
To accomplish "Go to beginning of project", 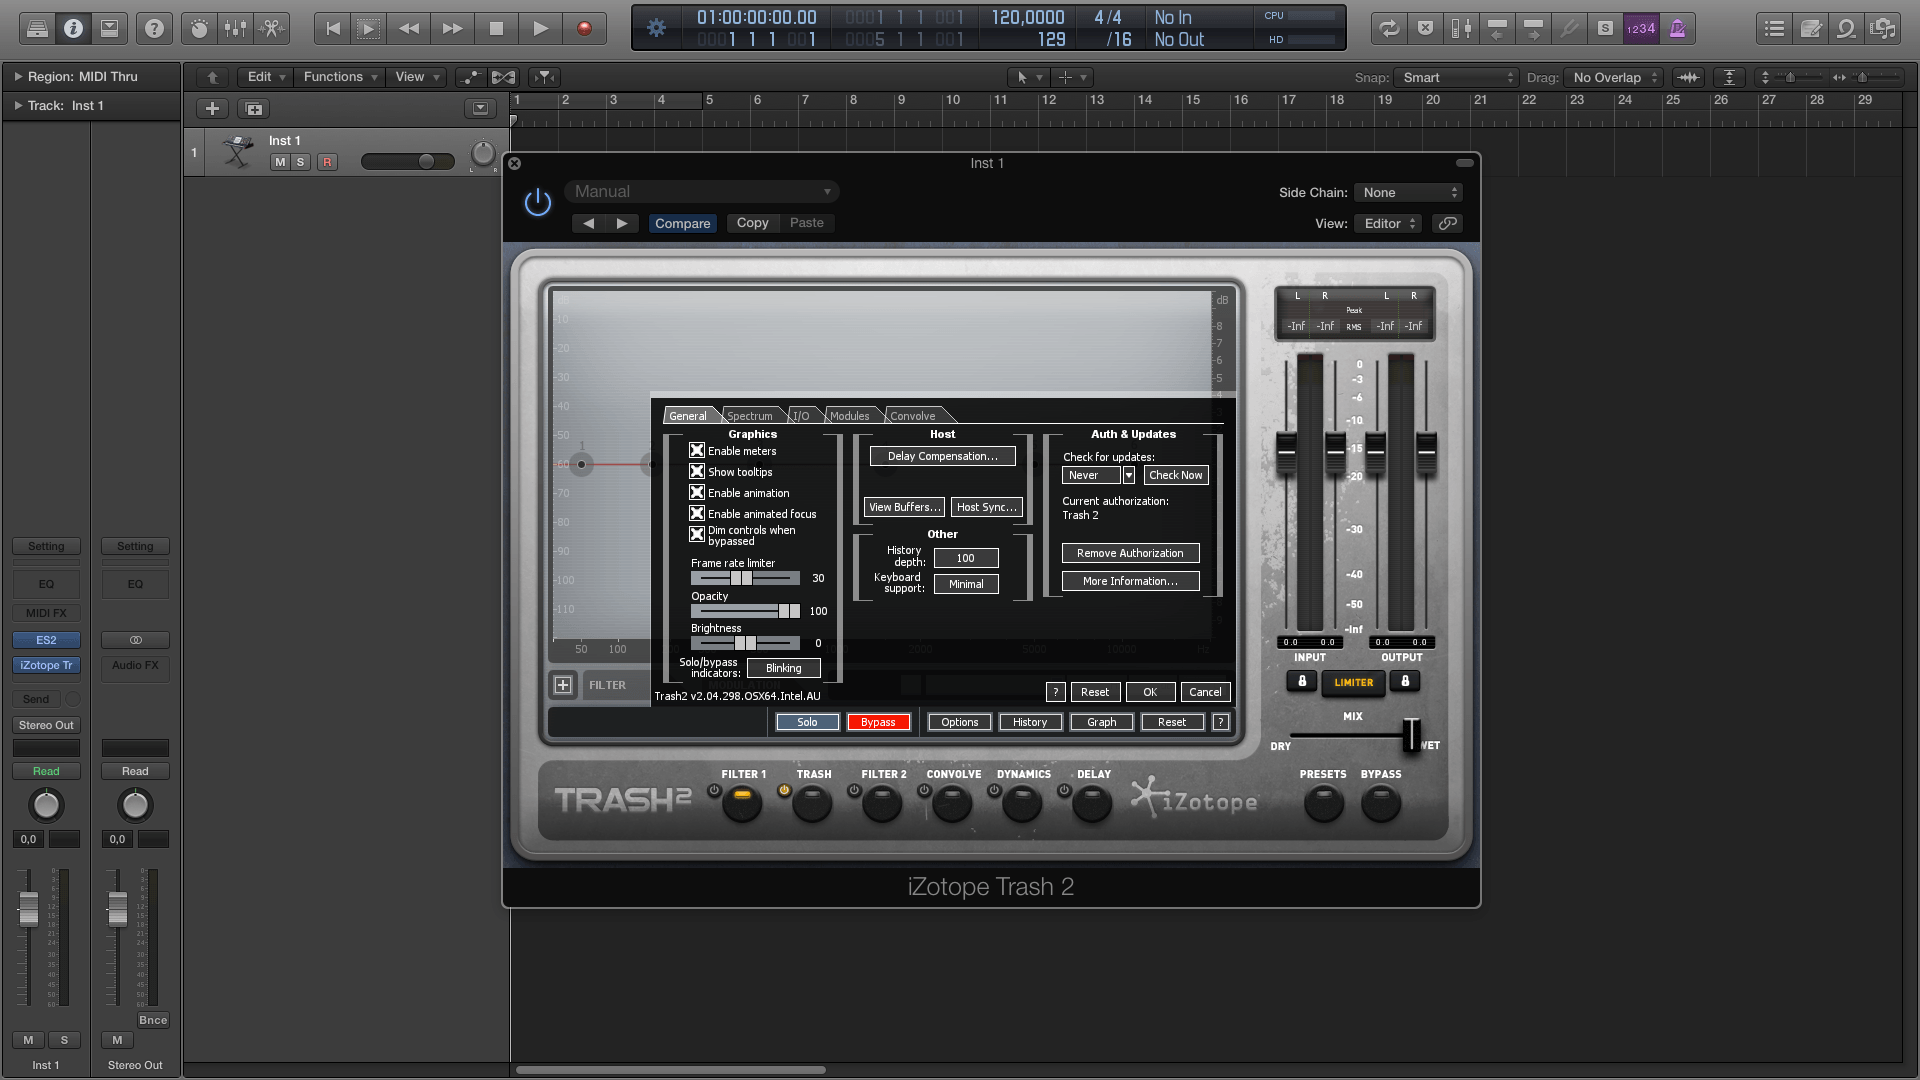I will [x=333, y=29].
